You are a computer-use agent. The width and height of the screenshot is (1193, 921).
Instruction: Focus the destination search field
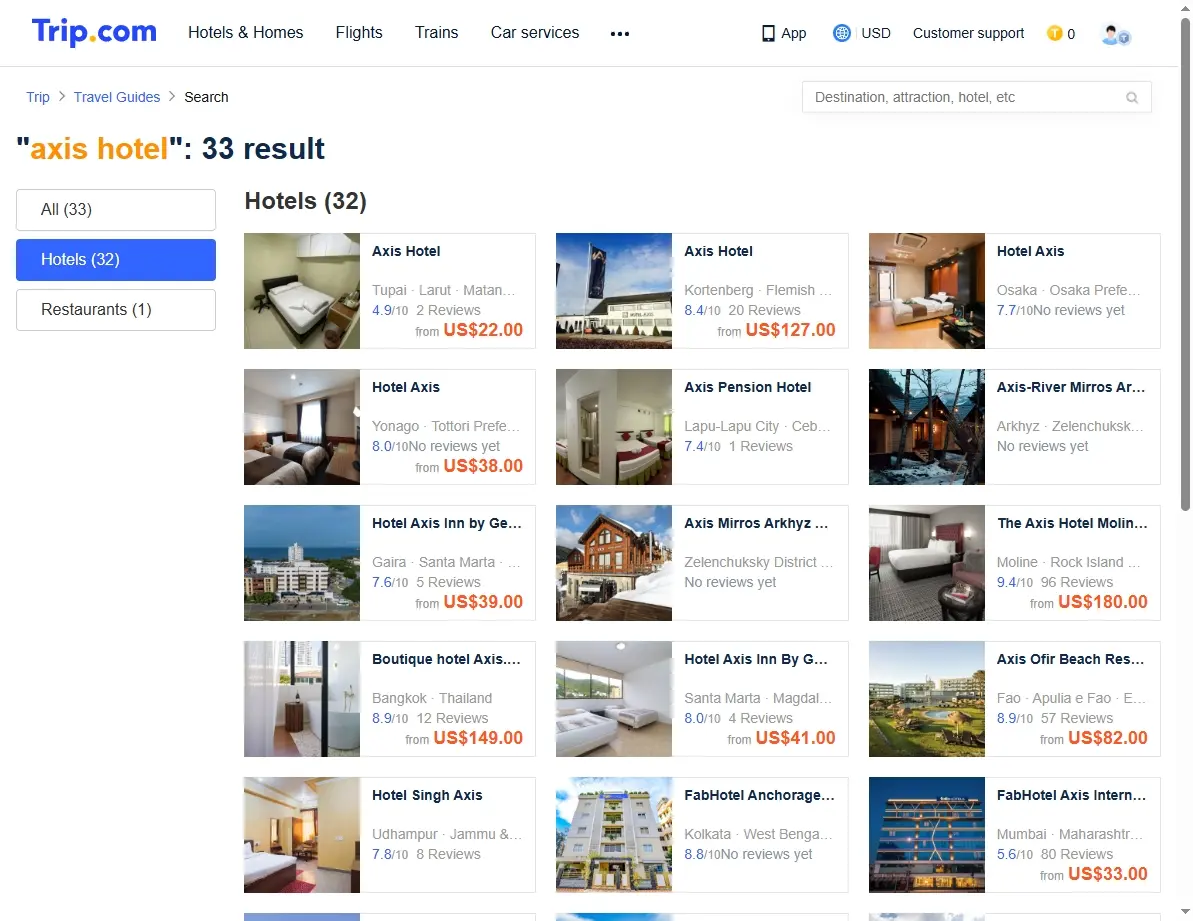point(977,97)
